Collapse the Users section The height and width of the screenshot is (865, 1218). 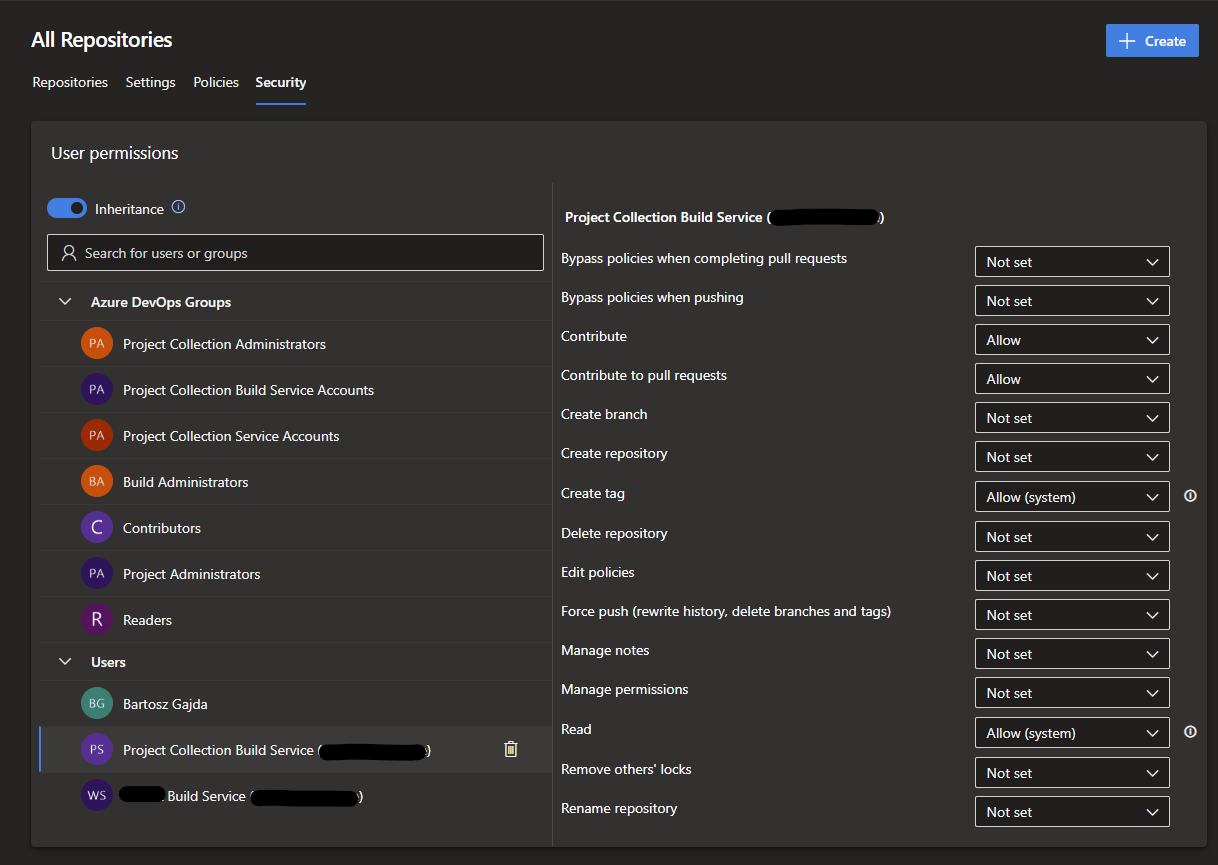[x=66, y=662]
